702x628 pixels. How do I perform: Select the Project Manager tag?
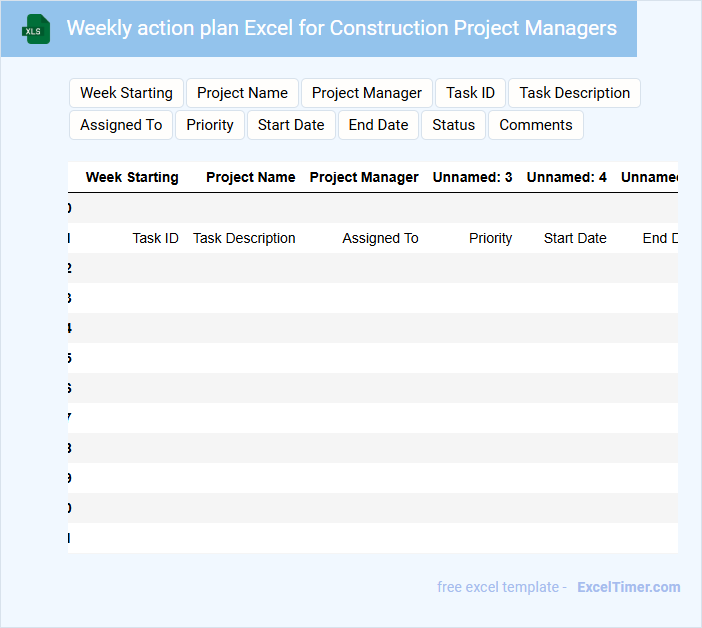click(367, 93)
